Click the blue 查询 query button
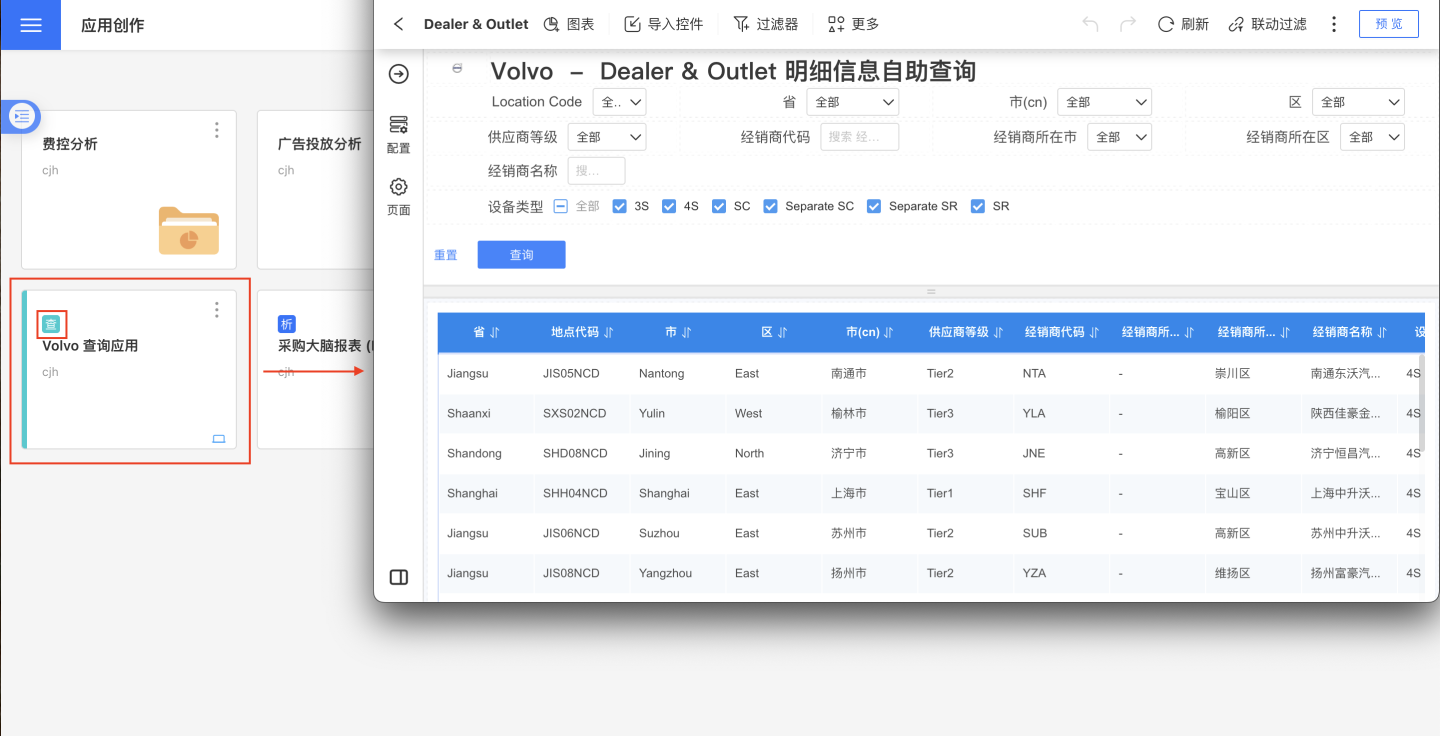 click(521, 255)
